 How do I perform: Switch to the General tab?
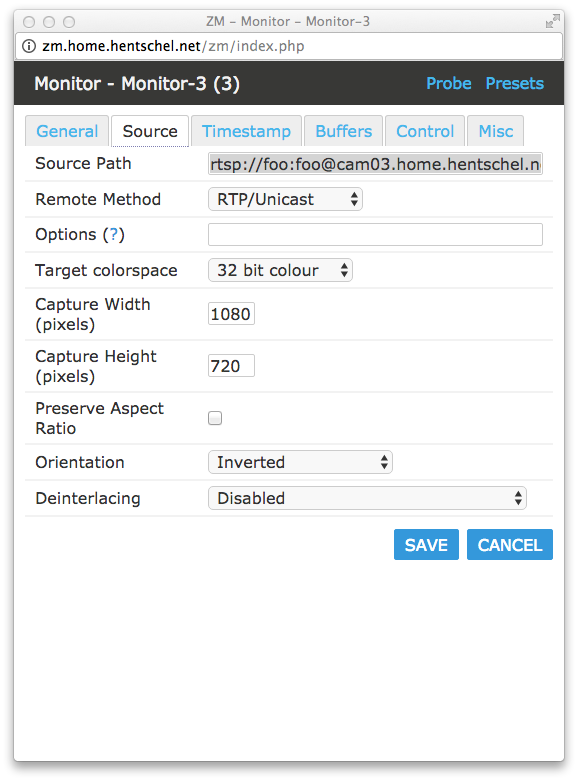[x=67, y=131]
